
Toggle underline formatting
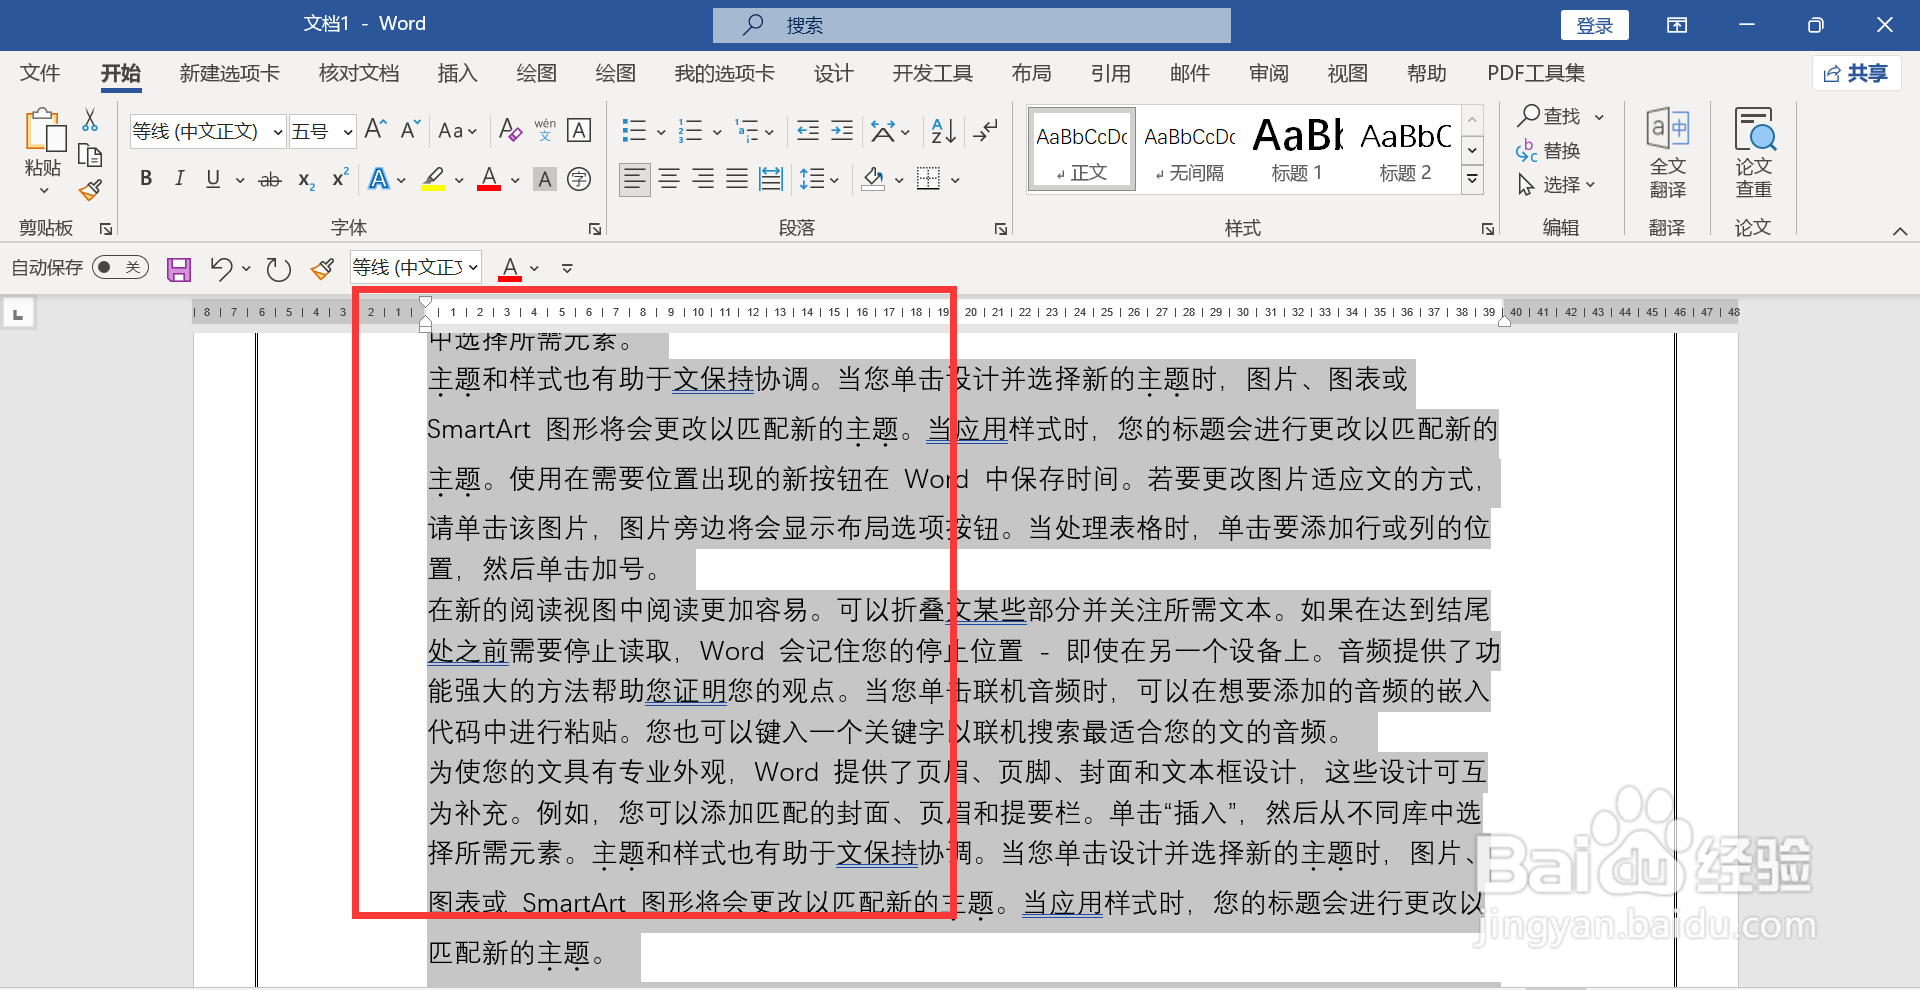click(213, 179)
